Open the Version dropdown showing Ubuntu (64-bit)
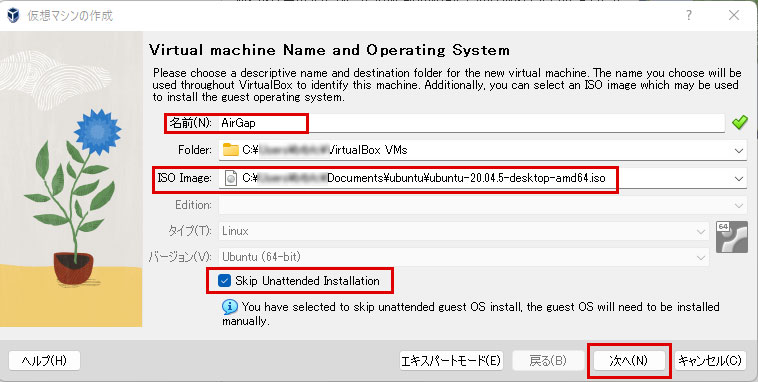 click(464, 257)
